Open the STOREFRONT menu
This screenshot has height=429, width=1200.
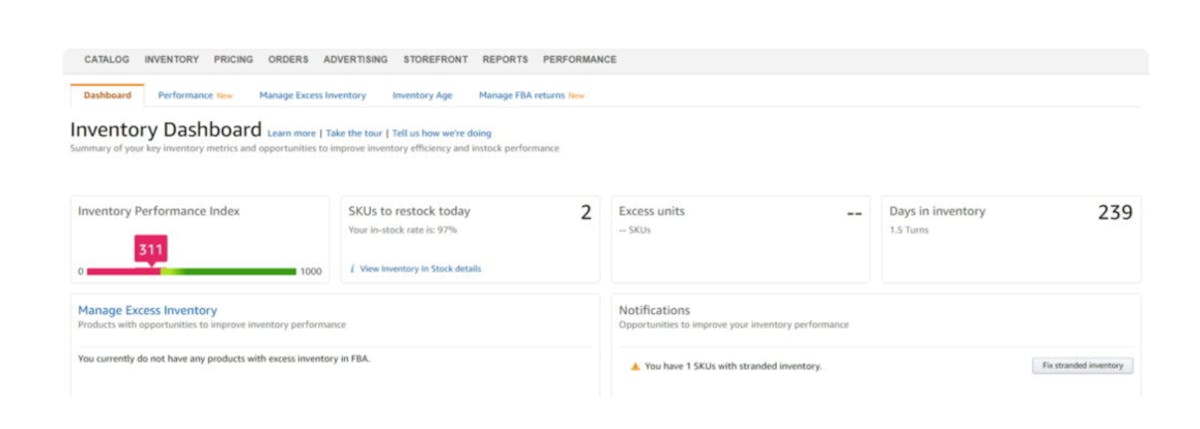click(x=435, y=60)
